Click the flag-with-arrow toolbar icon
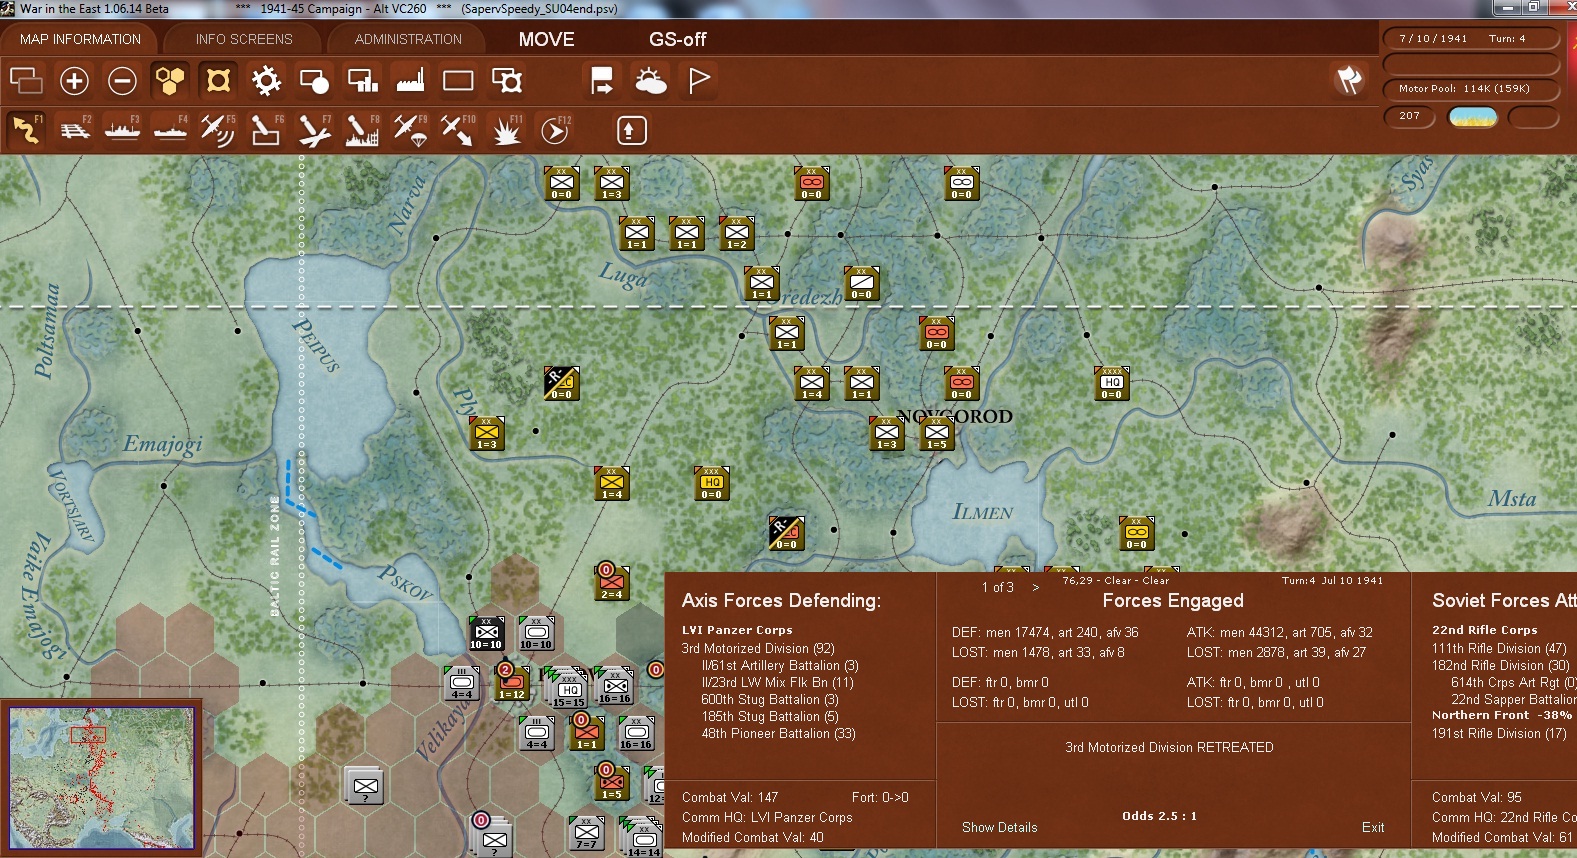This screenshot has height=858, width=1577. click(x=602, y=80)
